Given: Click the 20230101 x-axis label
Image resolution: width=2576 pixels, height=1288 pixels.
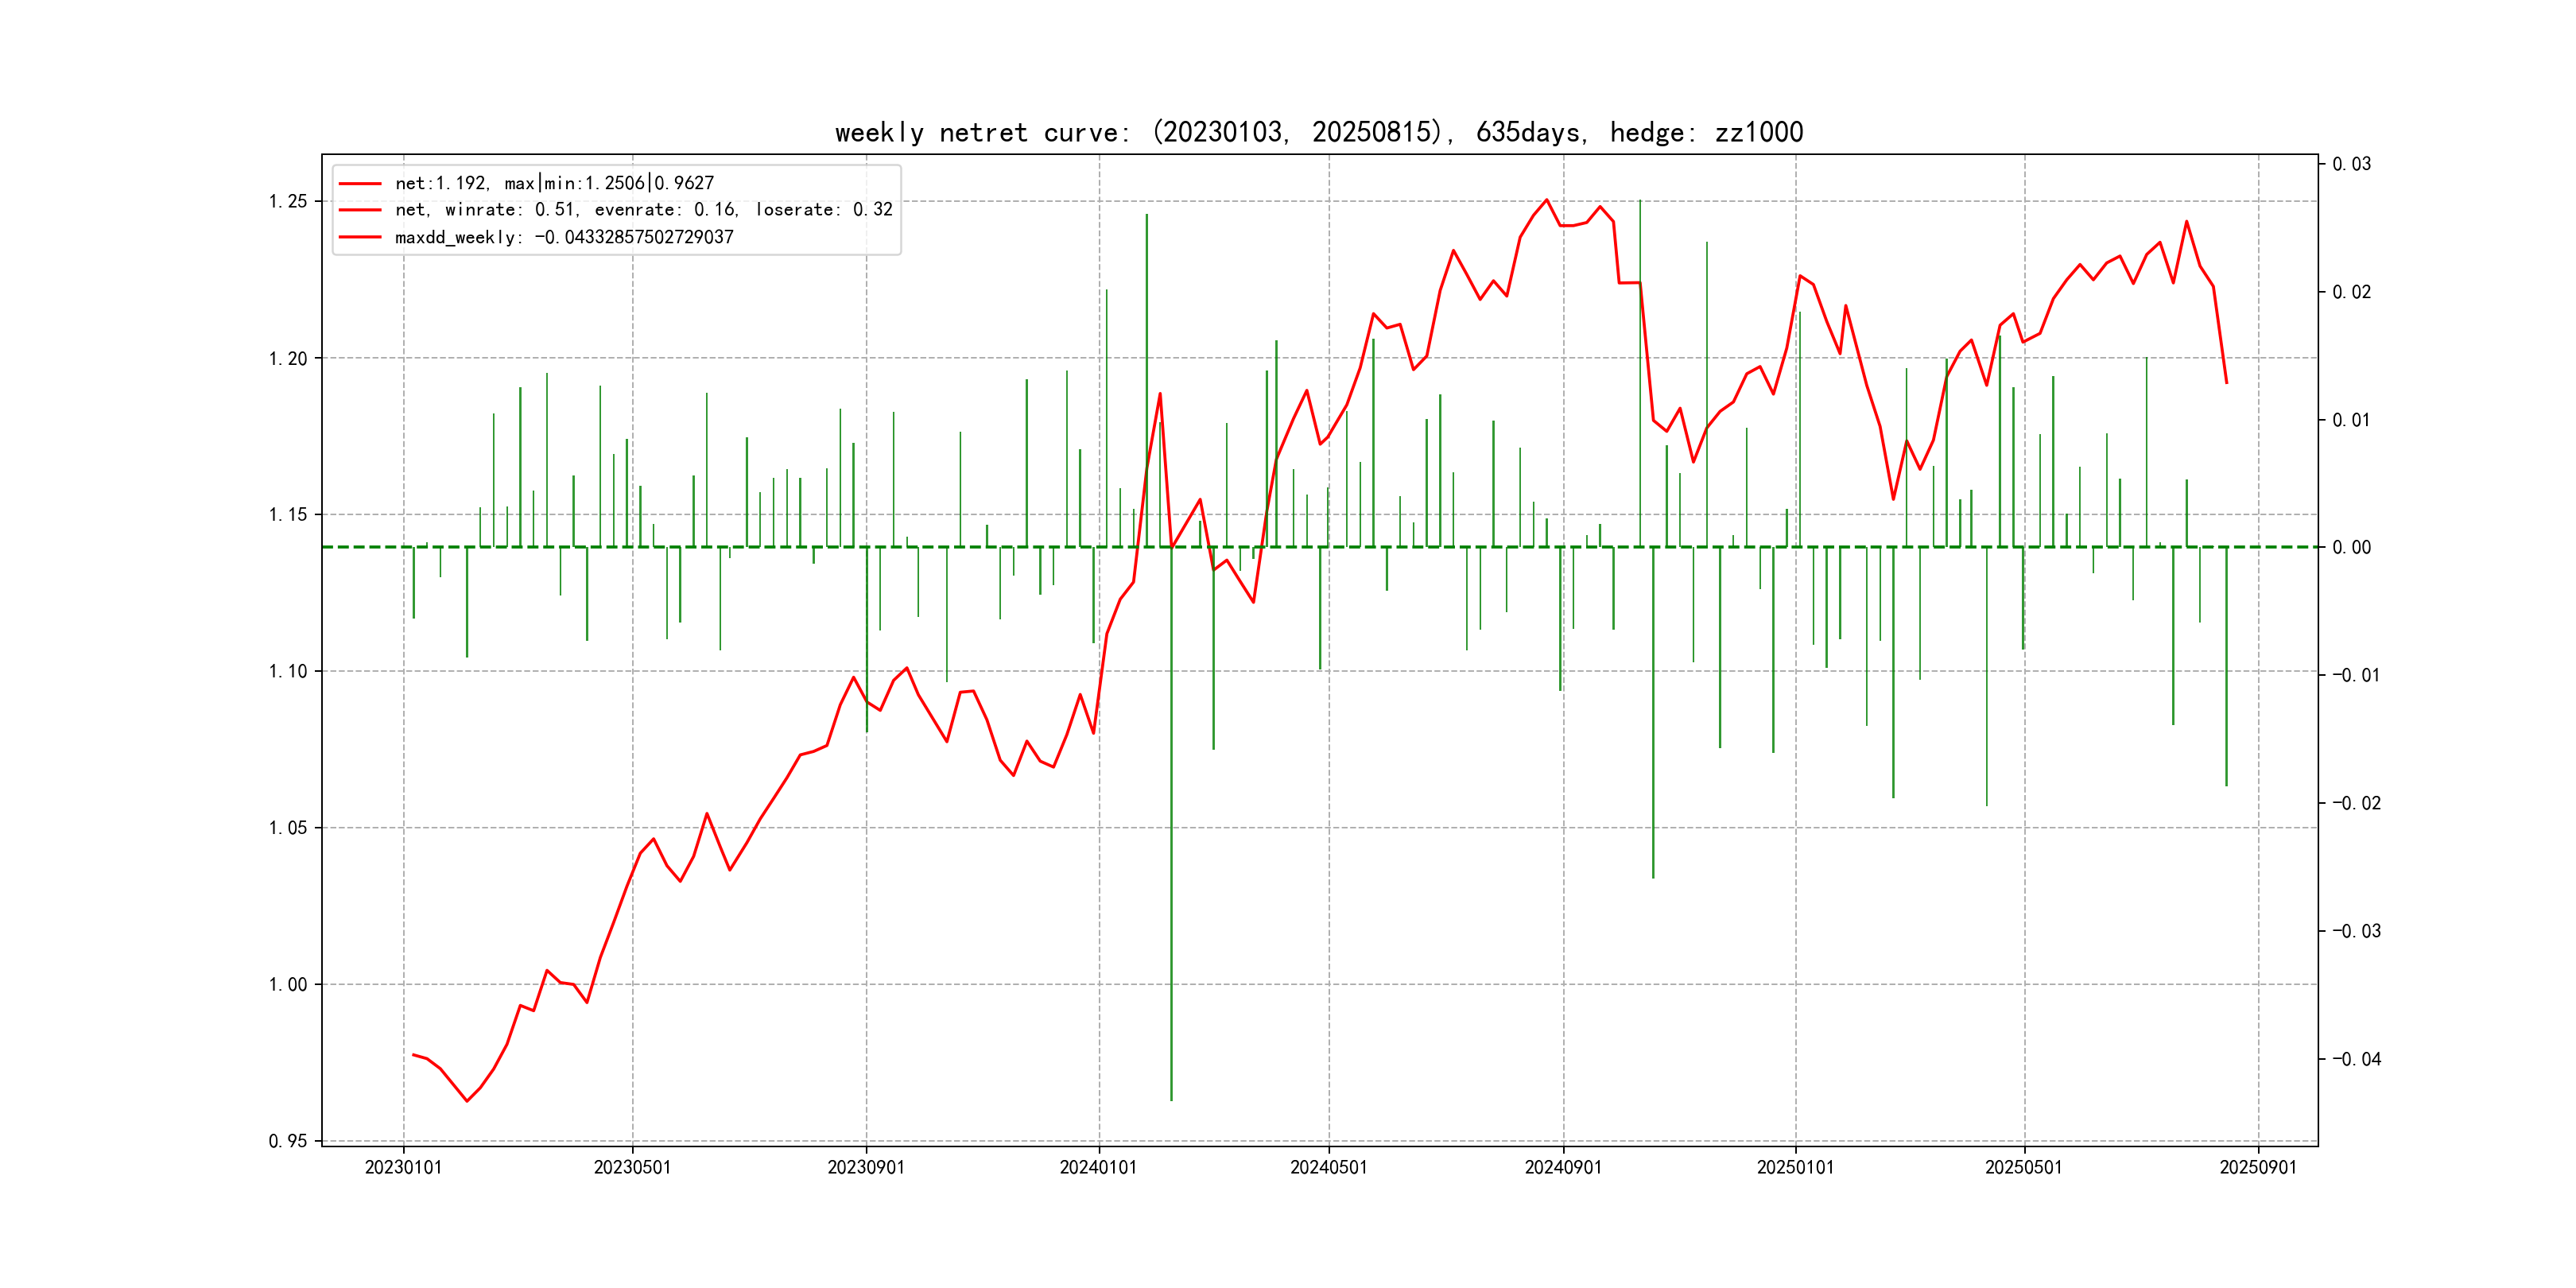Looking at the screenshot, I should [x=403, y=1167].
